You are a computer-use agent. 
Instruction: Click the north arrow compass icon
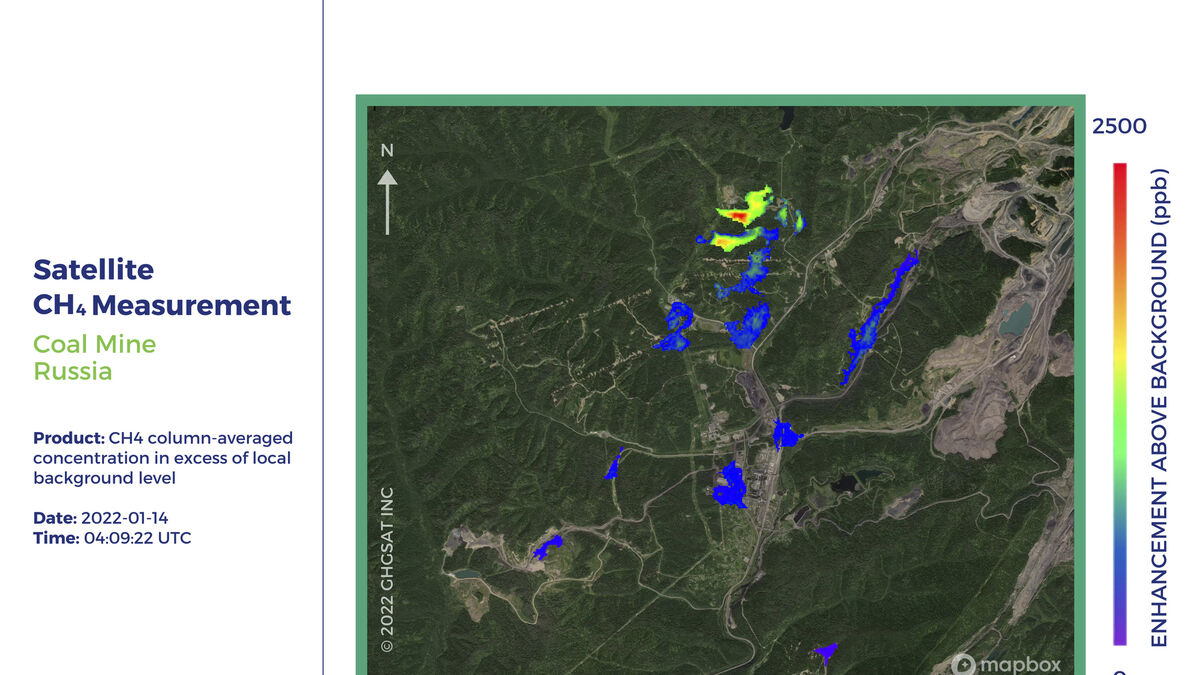point(387,201)
